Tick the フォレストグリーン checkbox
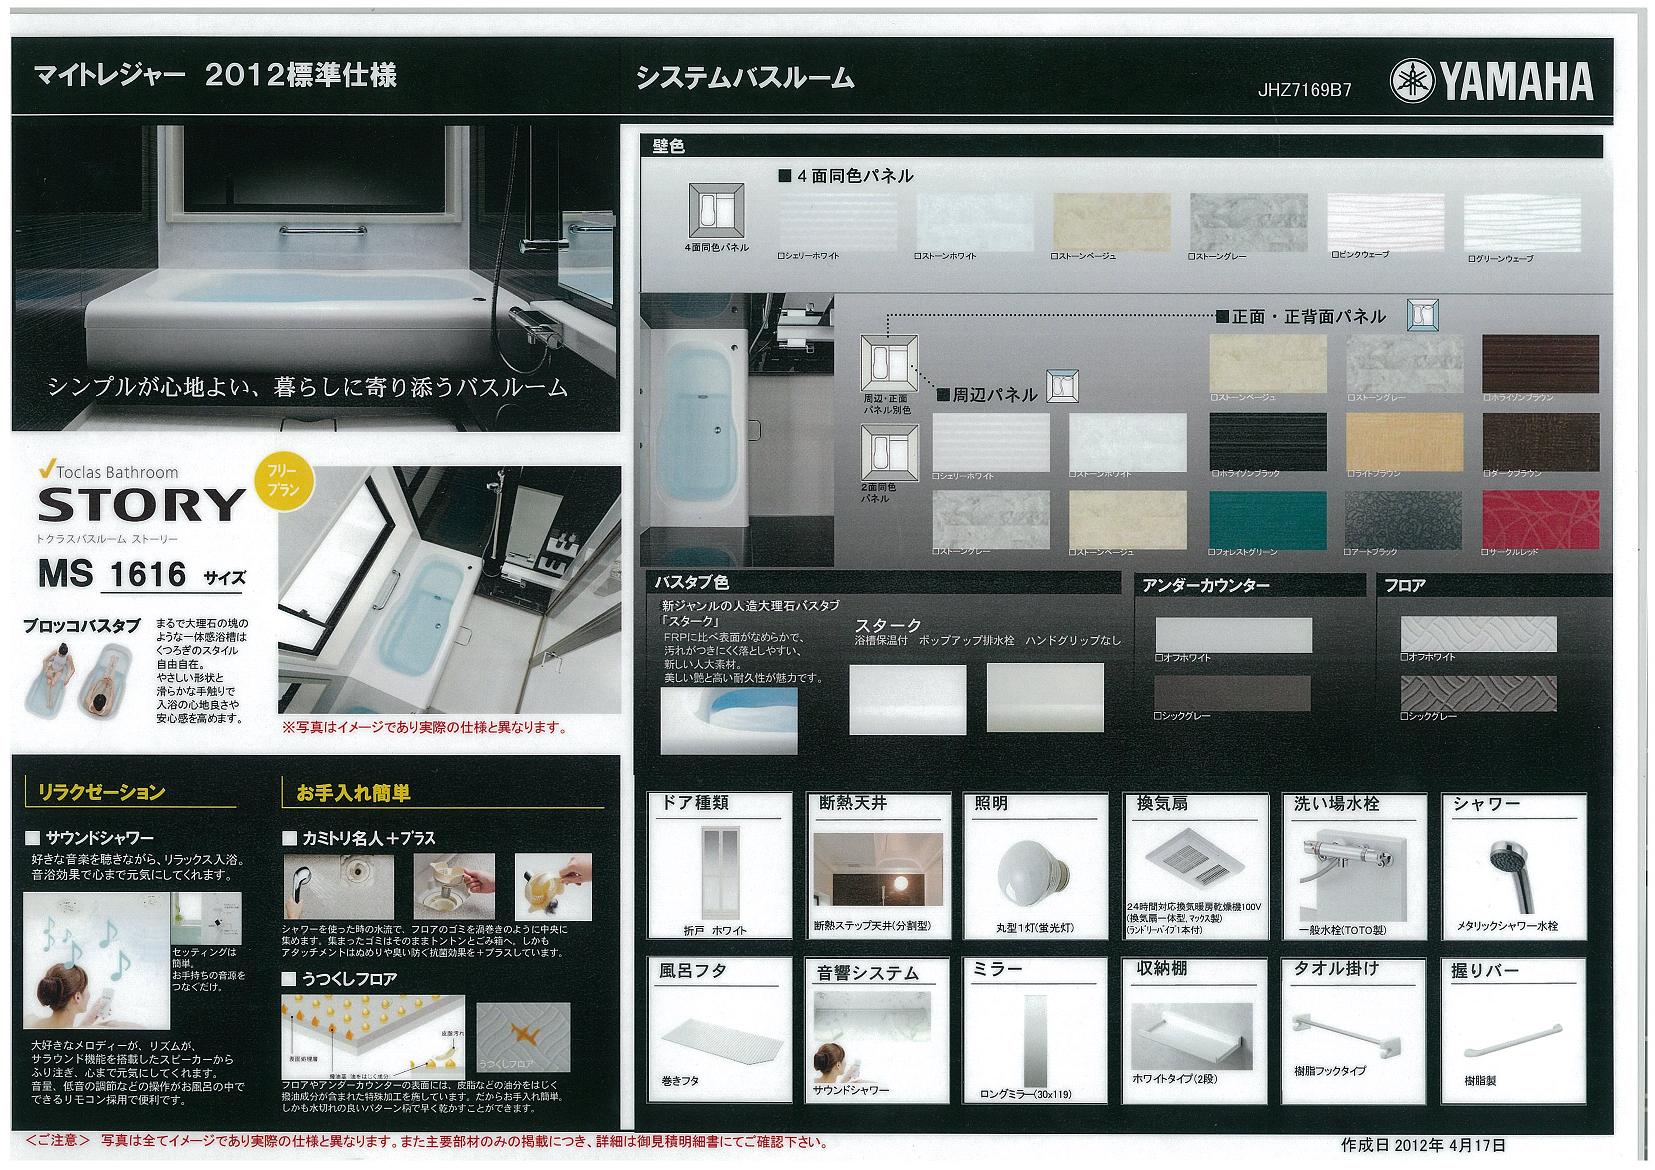Screen dimensions: 1655x1170 1213,551
